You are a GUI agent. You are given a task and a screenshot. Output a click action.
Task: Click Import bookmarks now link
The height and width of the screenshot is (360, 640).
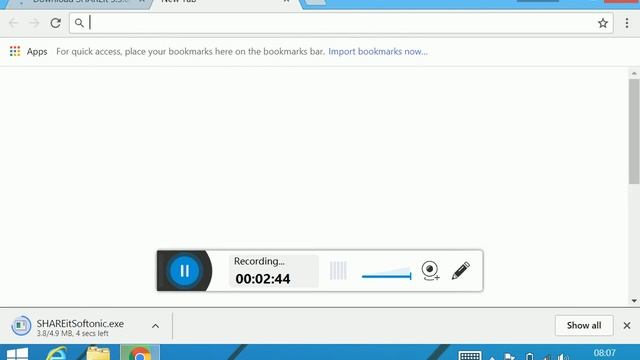[378, 51]
